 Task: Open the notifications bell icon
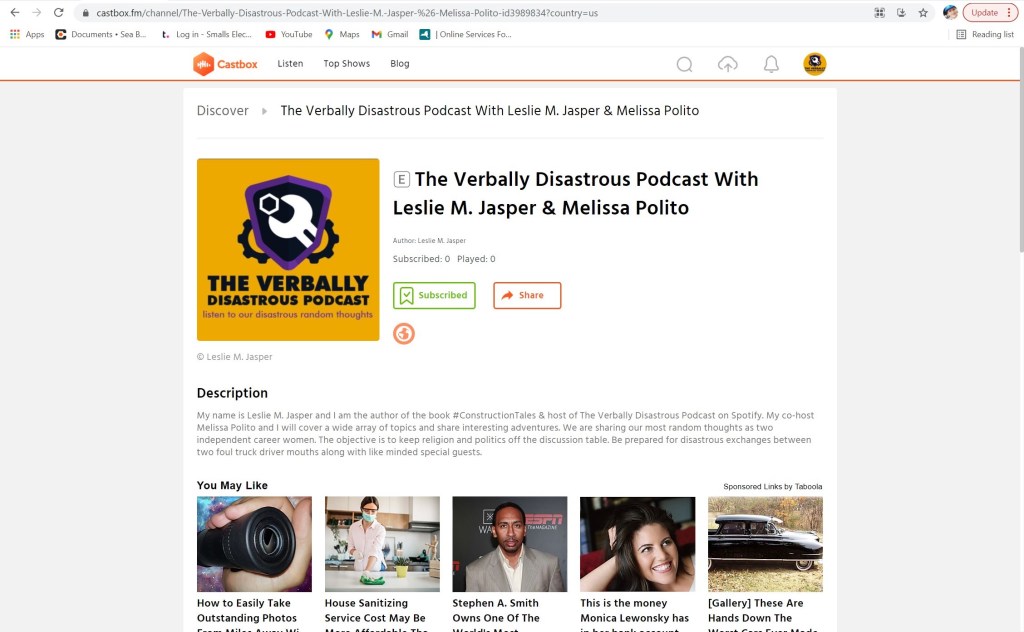771,64
